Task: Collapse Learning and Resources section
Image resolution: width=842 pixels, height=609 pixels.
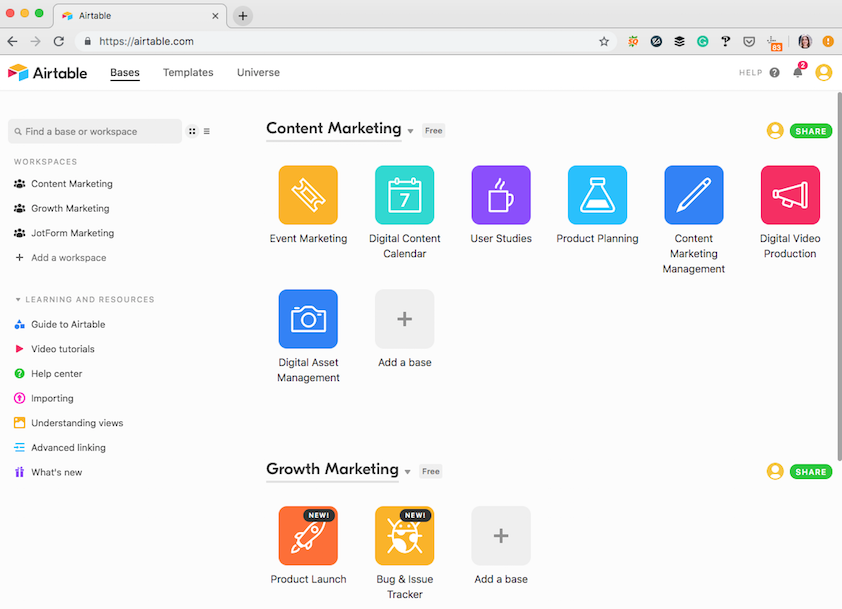Action: (x=18, y=300)
